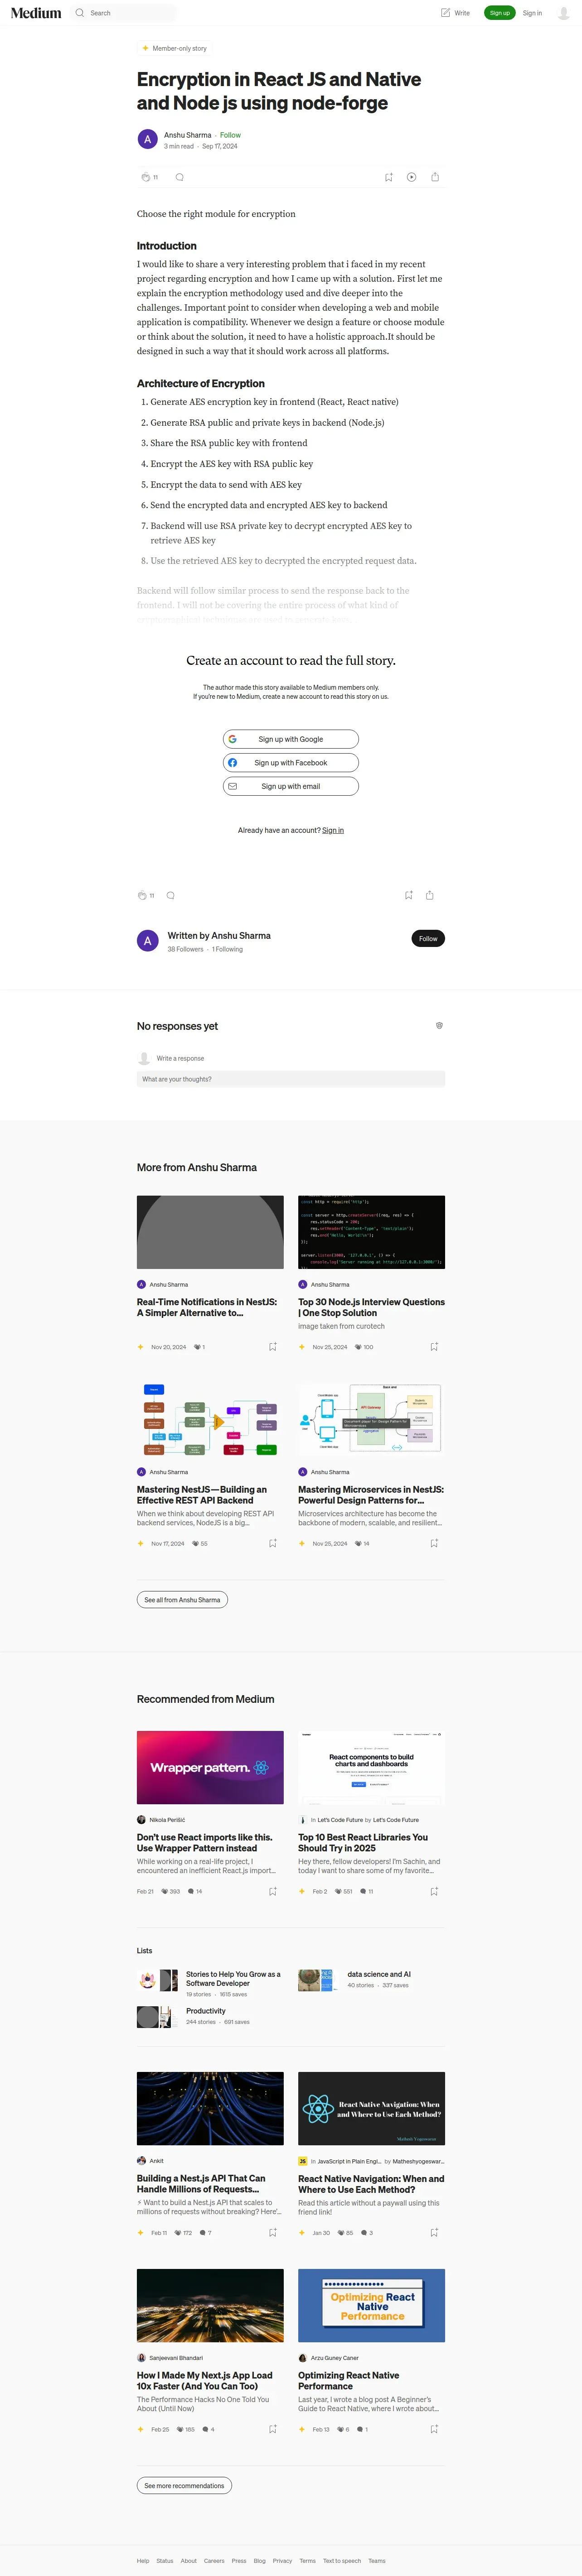Open Top 30 Node.js Interview Questions article title

coord(371,1307)
